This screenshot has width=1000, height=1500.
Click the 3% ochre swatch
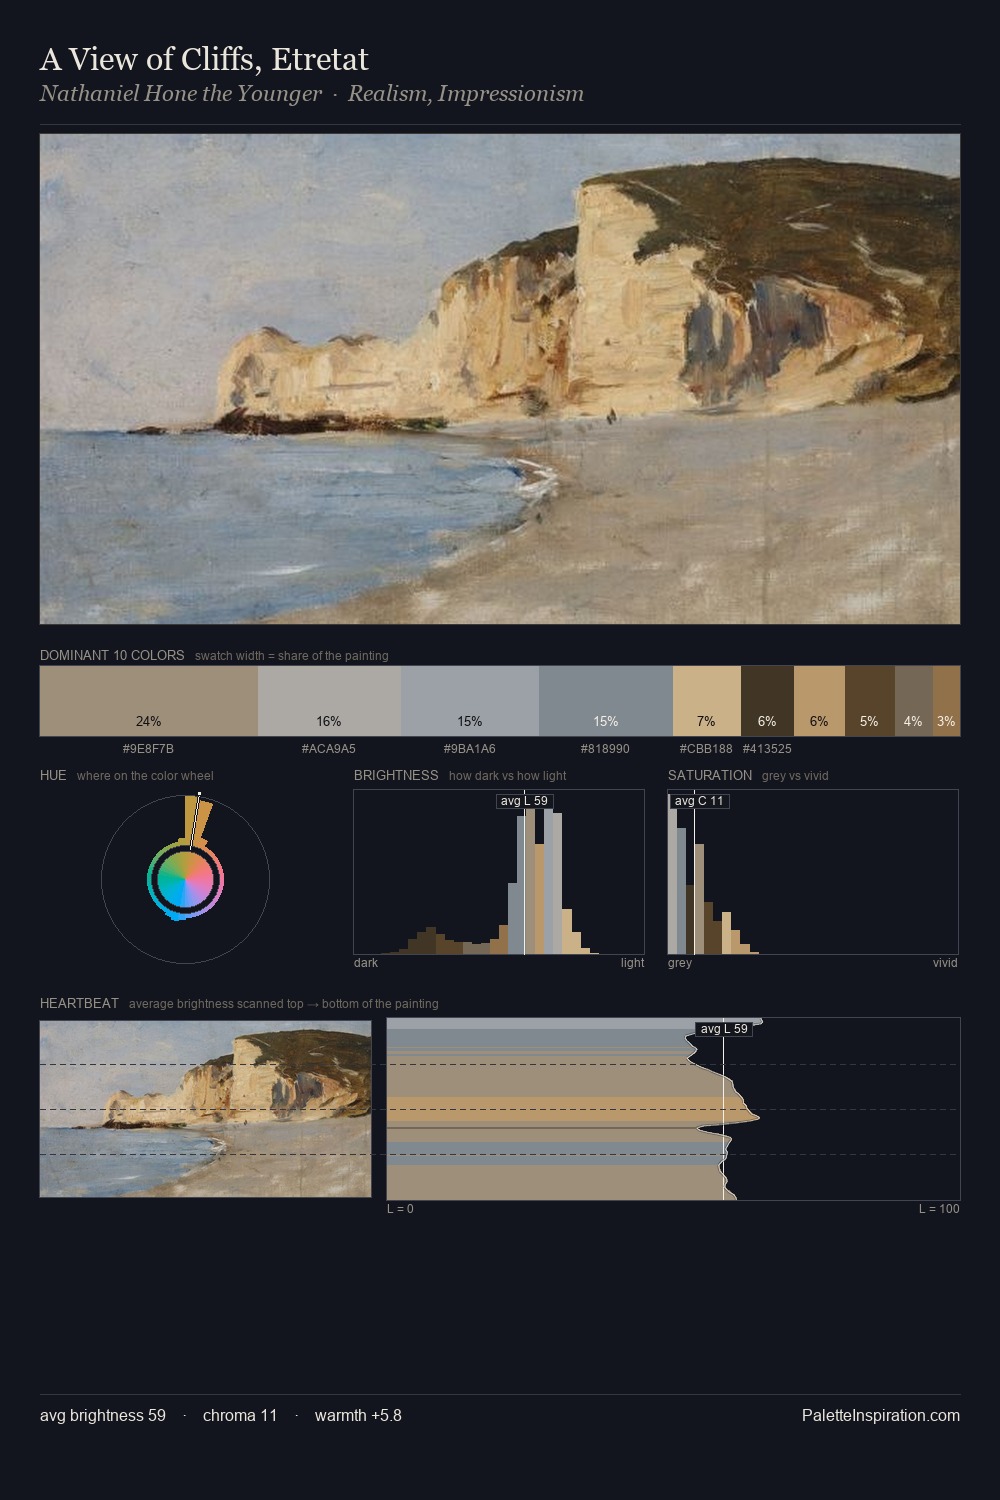[946, 701]
